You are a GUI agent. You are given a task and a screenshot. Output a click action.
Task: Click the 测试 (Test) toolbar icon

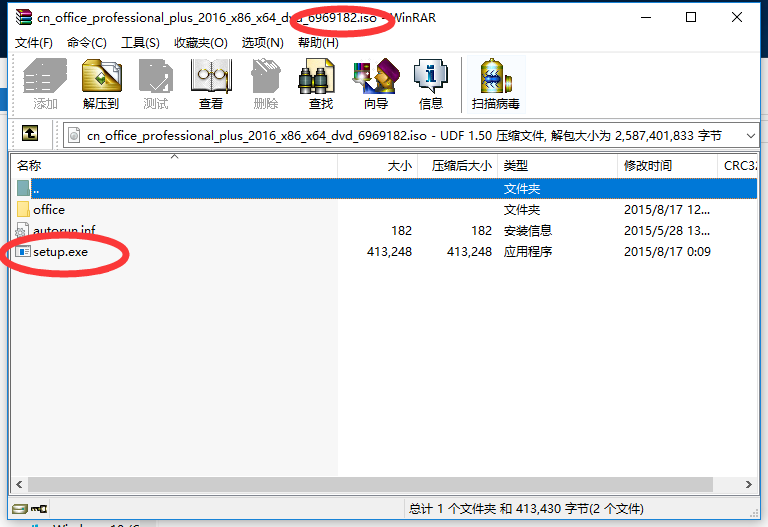(x=156, y=83)
